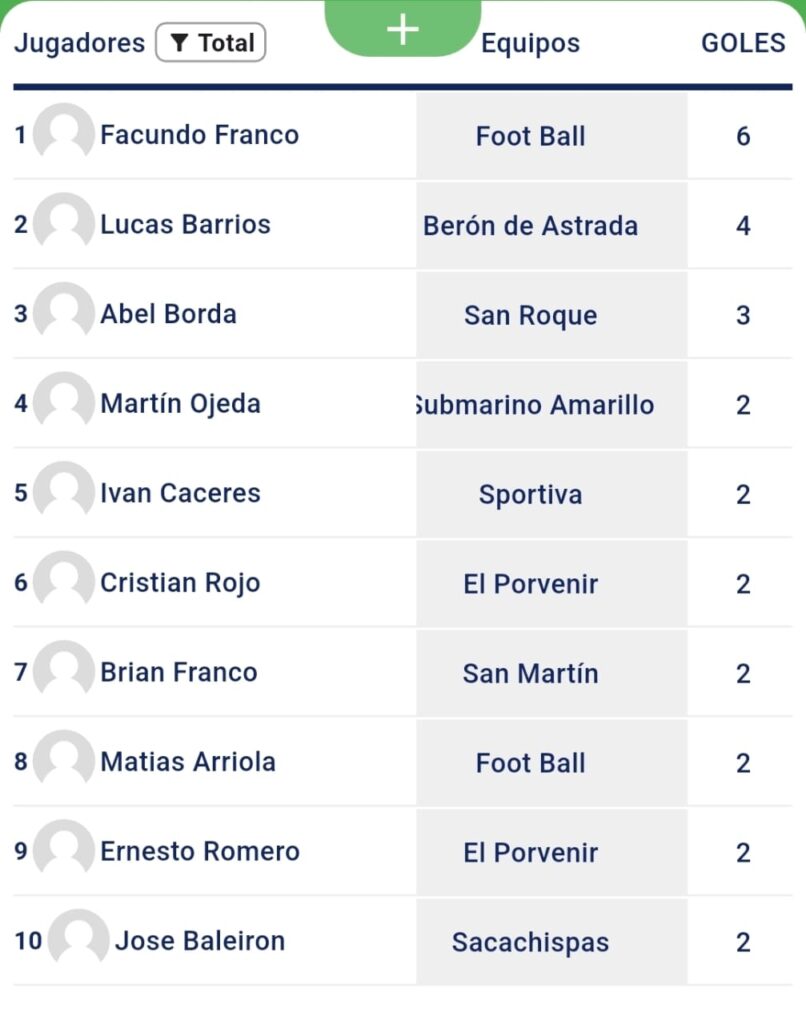Screen dimensions: 806x1024
Task: Select the Matias Arriola player row
Action: [402, 762]
